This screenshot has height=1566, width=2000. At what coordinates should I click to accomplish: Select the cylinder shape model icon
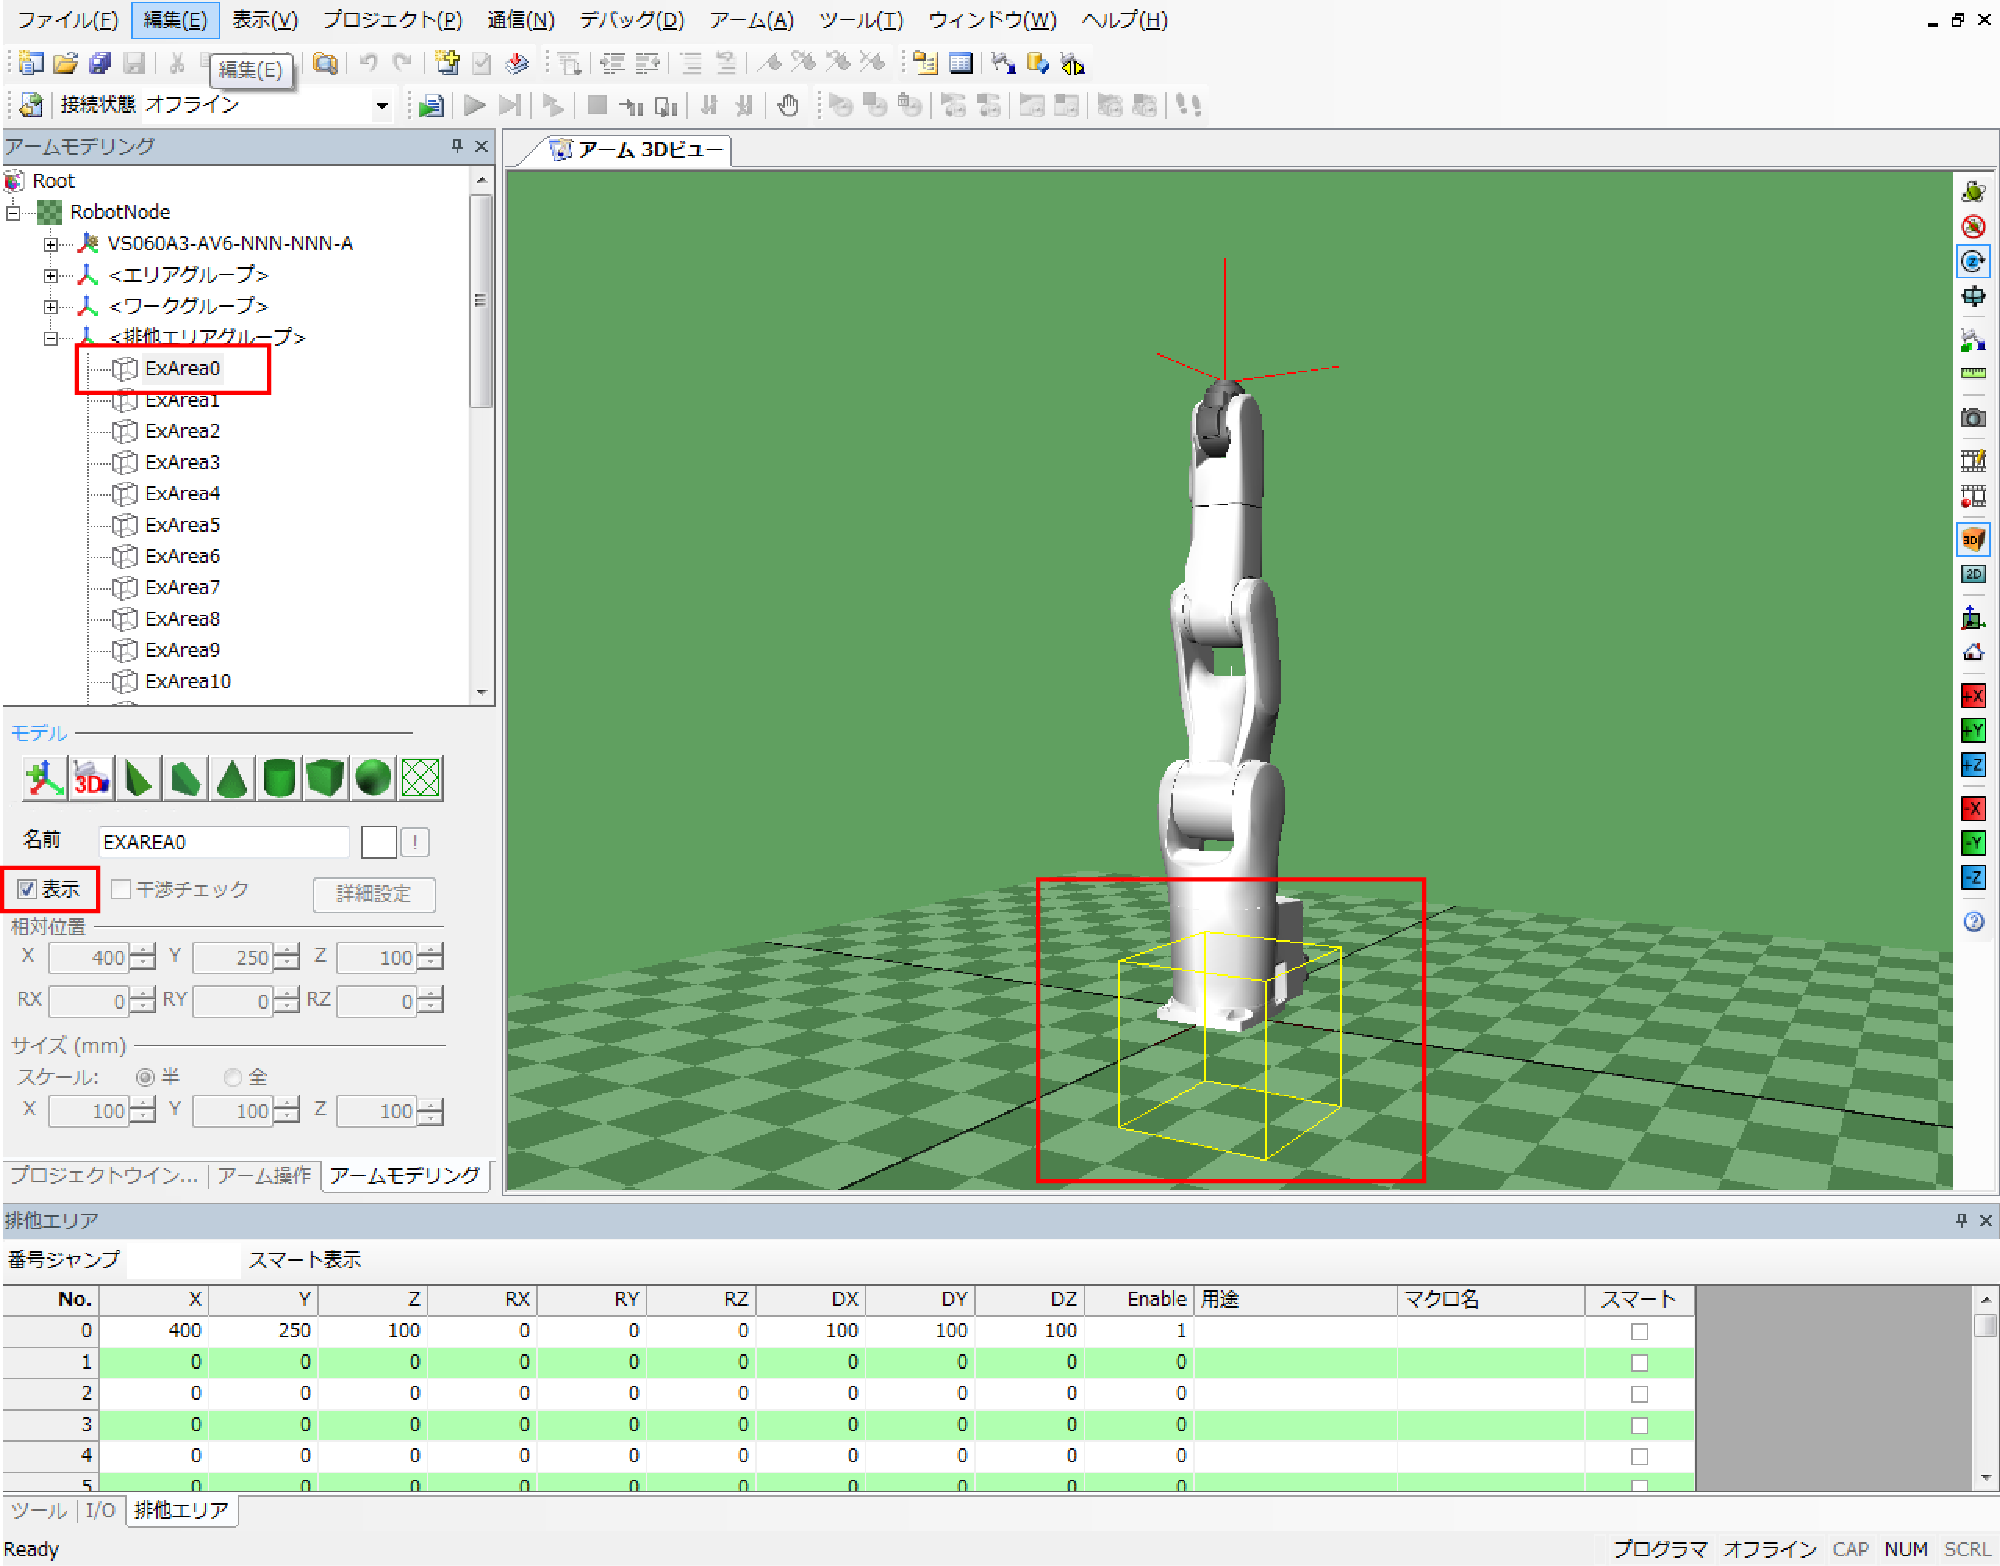279,778
